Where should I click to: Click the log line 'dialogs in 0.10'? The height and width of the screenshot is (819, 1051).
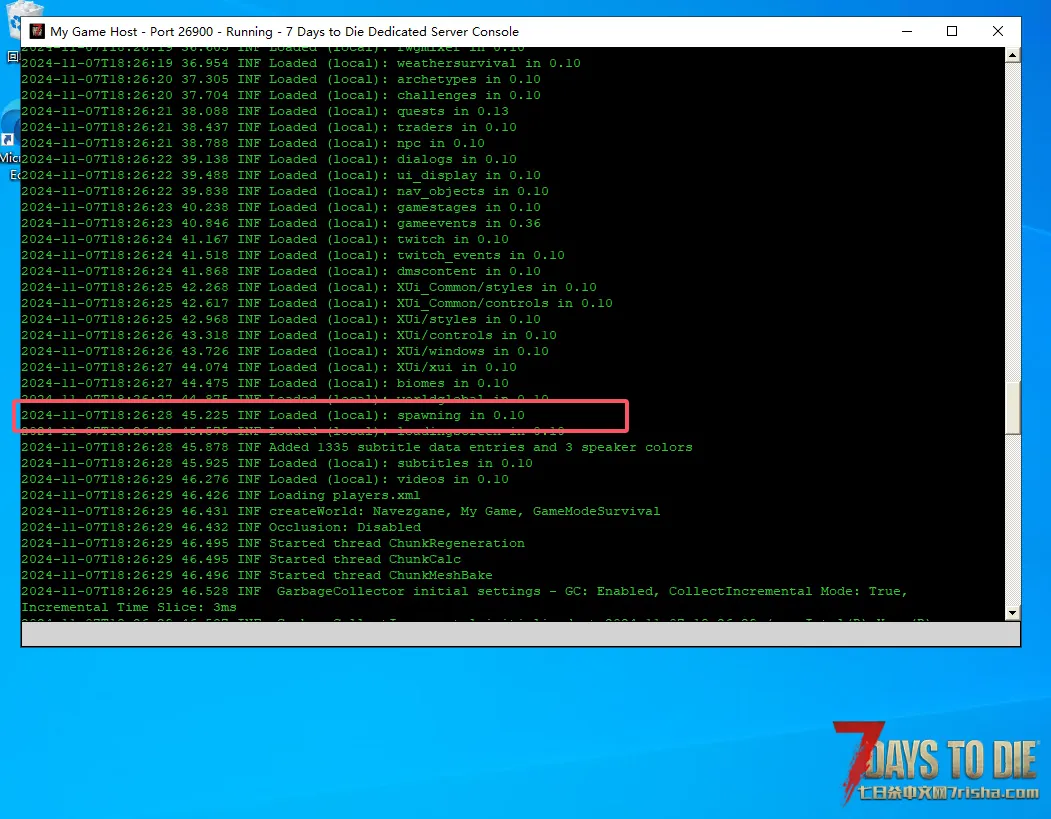[268, 160]
